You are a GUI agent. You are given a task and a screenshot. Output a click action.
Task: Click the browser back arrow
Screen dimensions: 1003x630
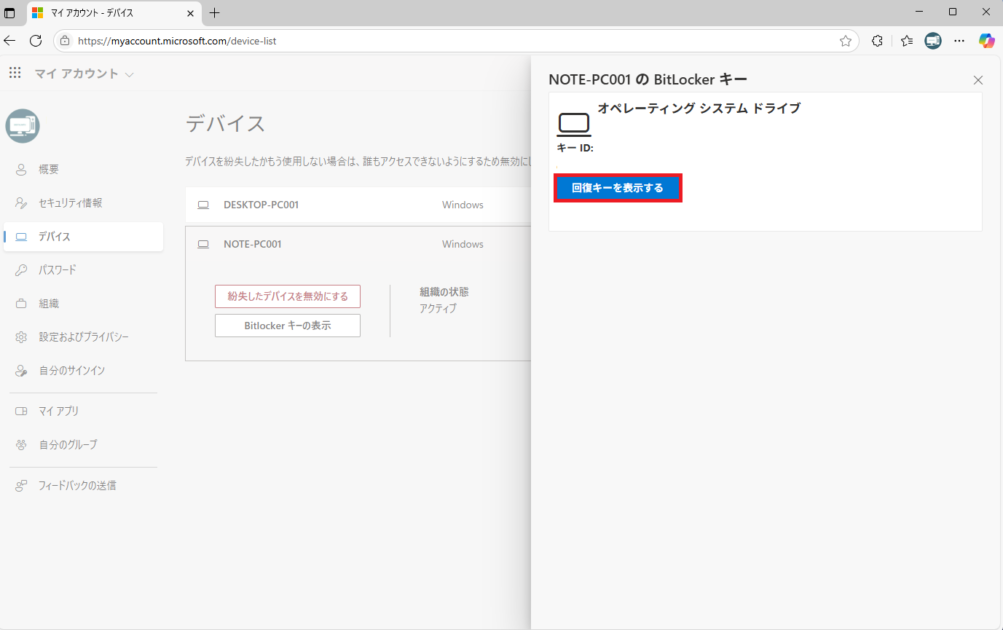click(x=10, y=41)
